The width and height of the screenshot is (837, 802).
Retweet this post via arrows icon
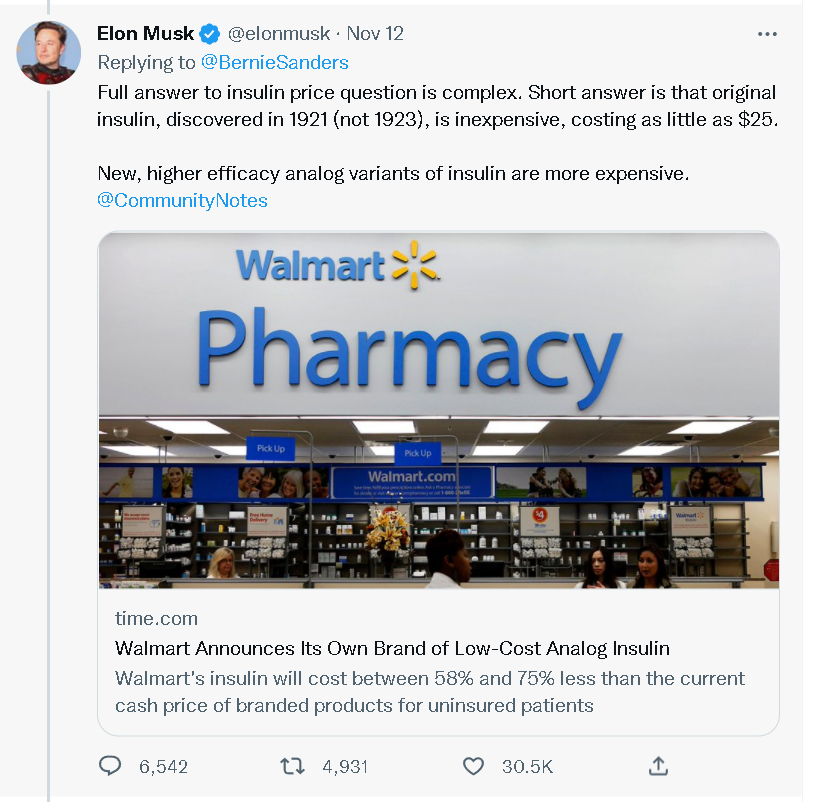[292, 766]
